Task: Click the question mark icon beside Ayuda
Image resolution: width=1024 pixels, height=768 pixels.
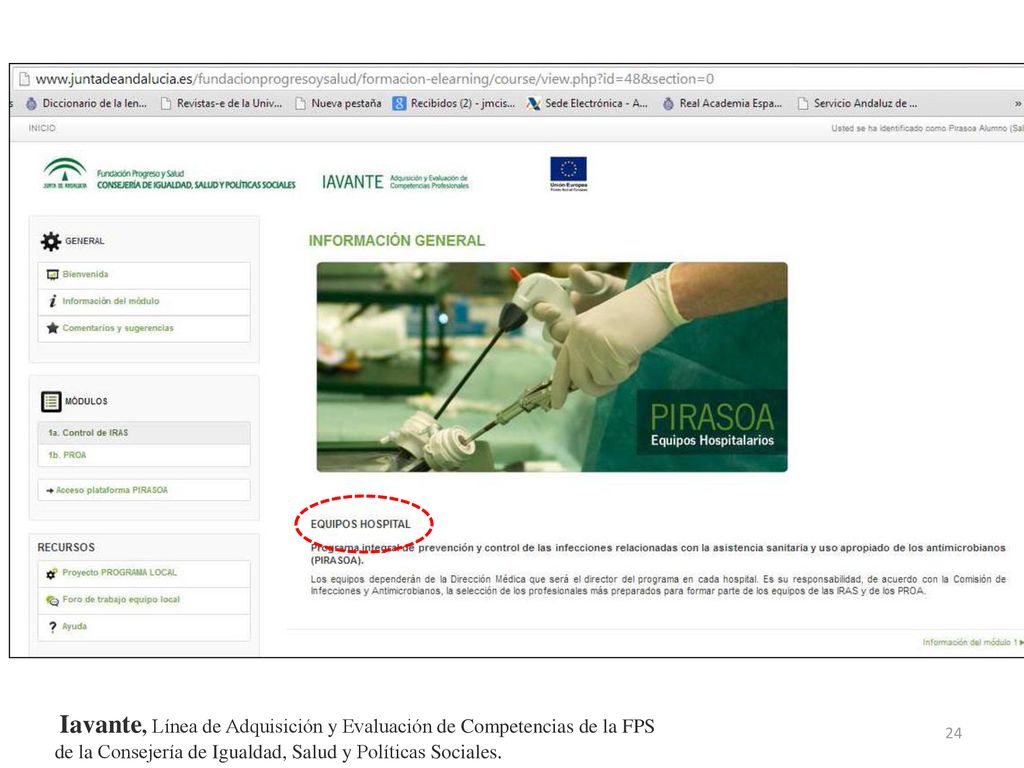Action: pos(53,627)
